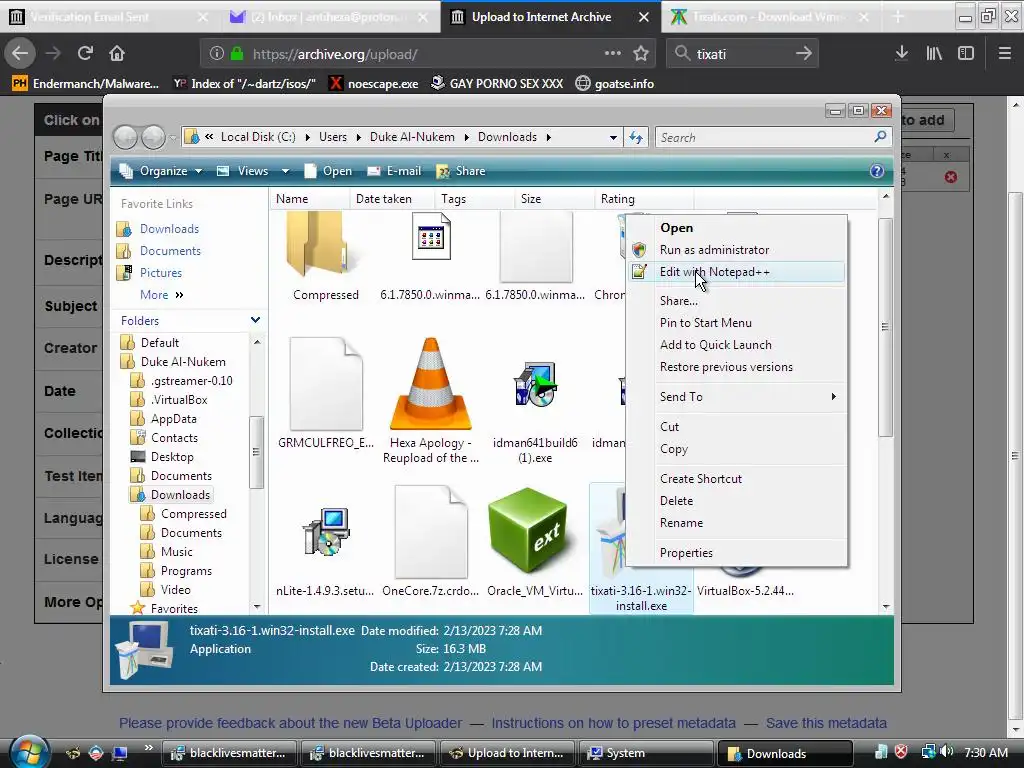Open Views dropdown arrow
The image size is (1024, 768).
coord(285,171)
